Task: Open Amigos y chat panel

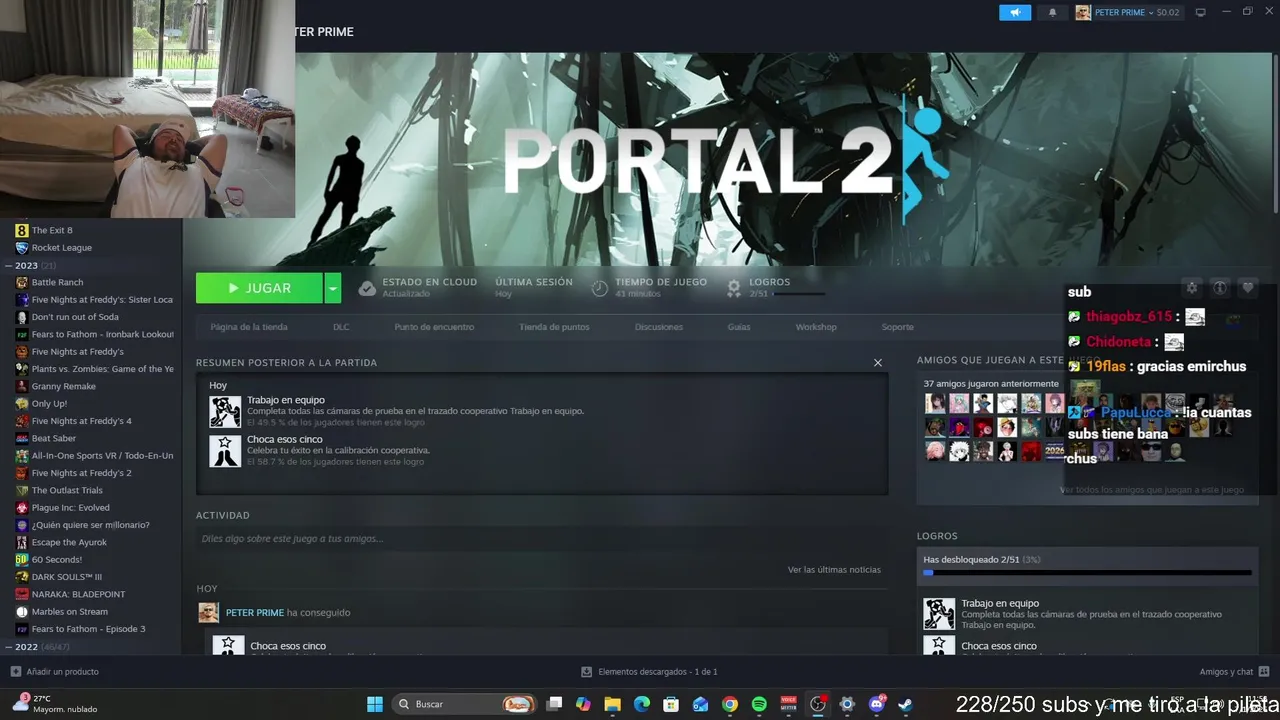Action: tap(1235, 672)
